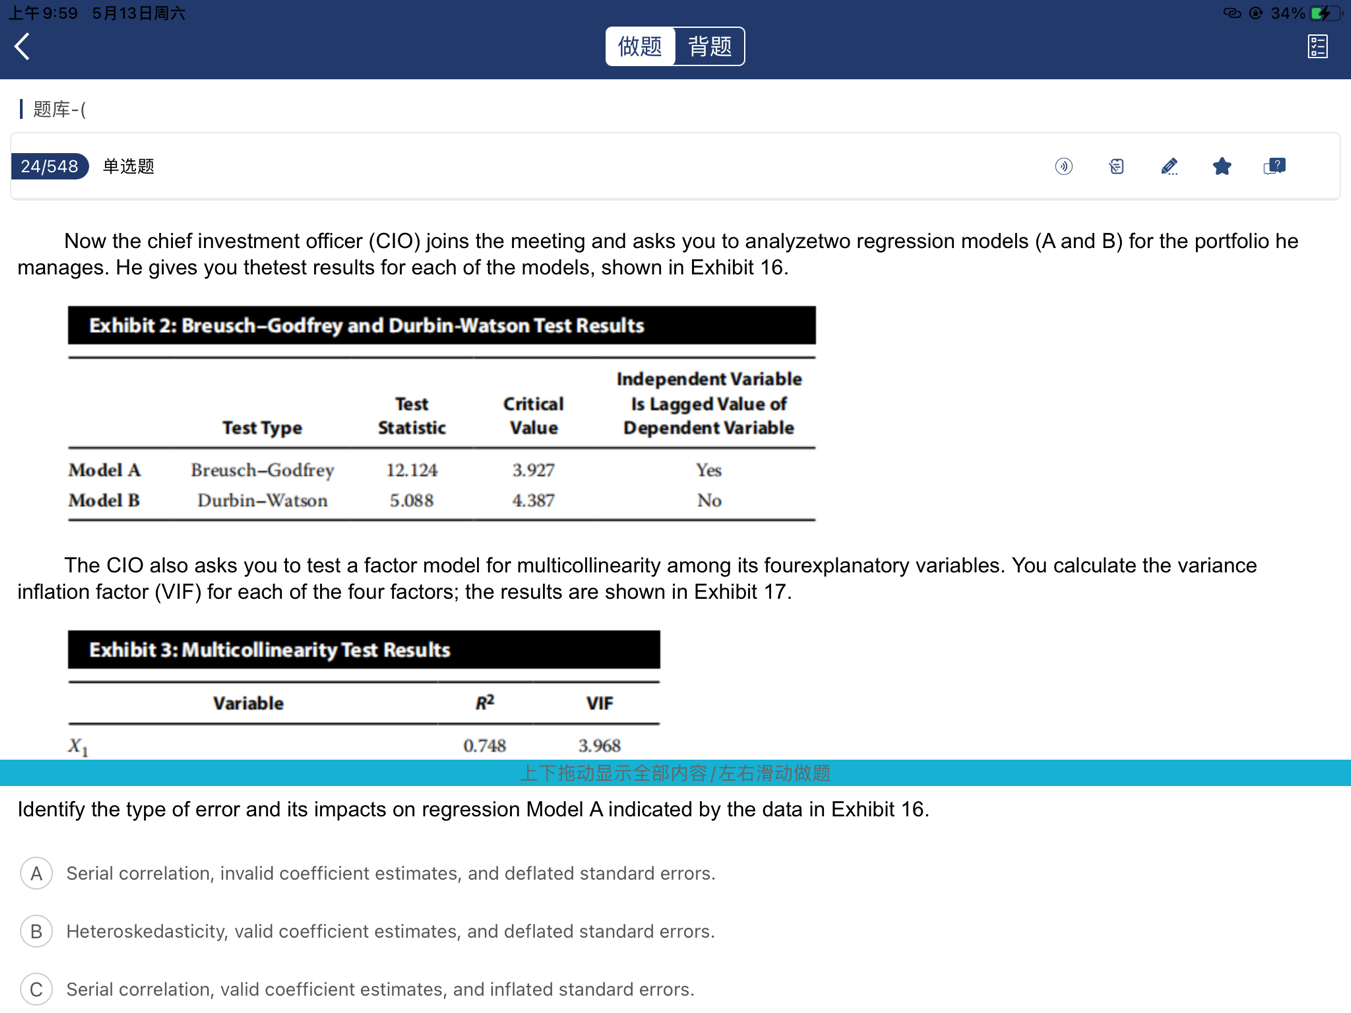Image resolution: width=1351 pixels, height=1013 pixels.
Task: Tap the hotspot link status icon
Action: [x=1232, y=13]
